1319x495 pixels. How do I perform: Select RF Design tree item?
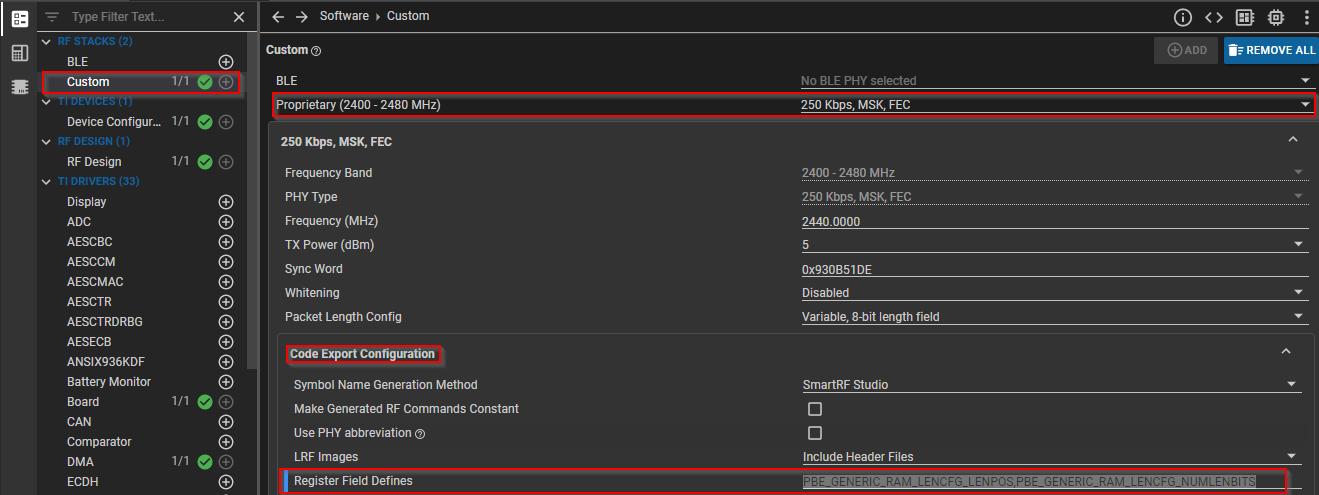94,162
